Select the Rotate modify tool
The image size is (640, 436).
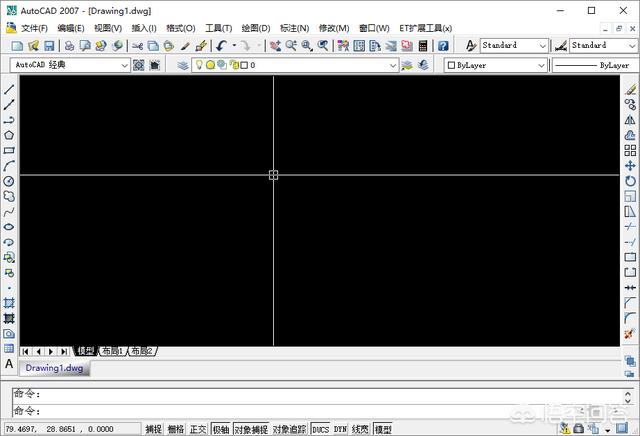pyautogui.click(x=630, y=181)
